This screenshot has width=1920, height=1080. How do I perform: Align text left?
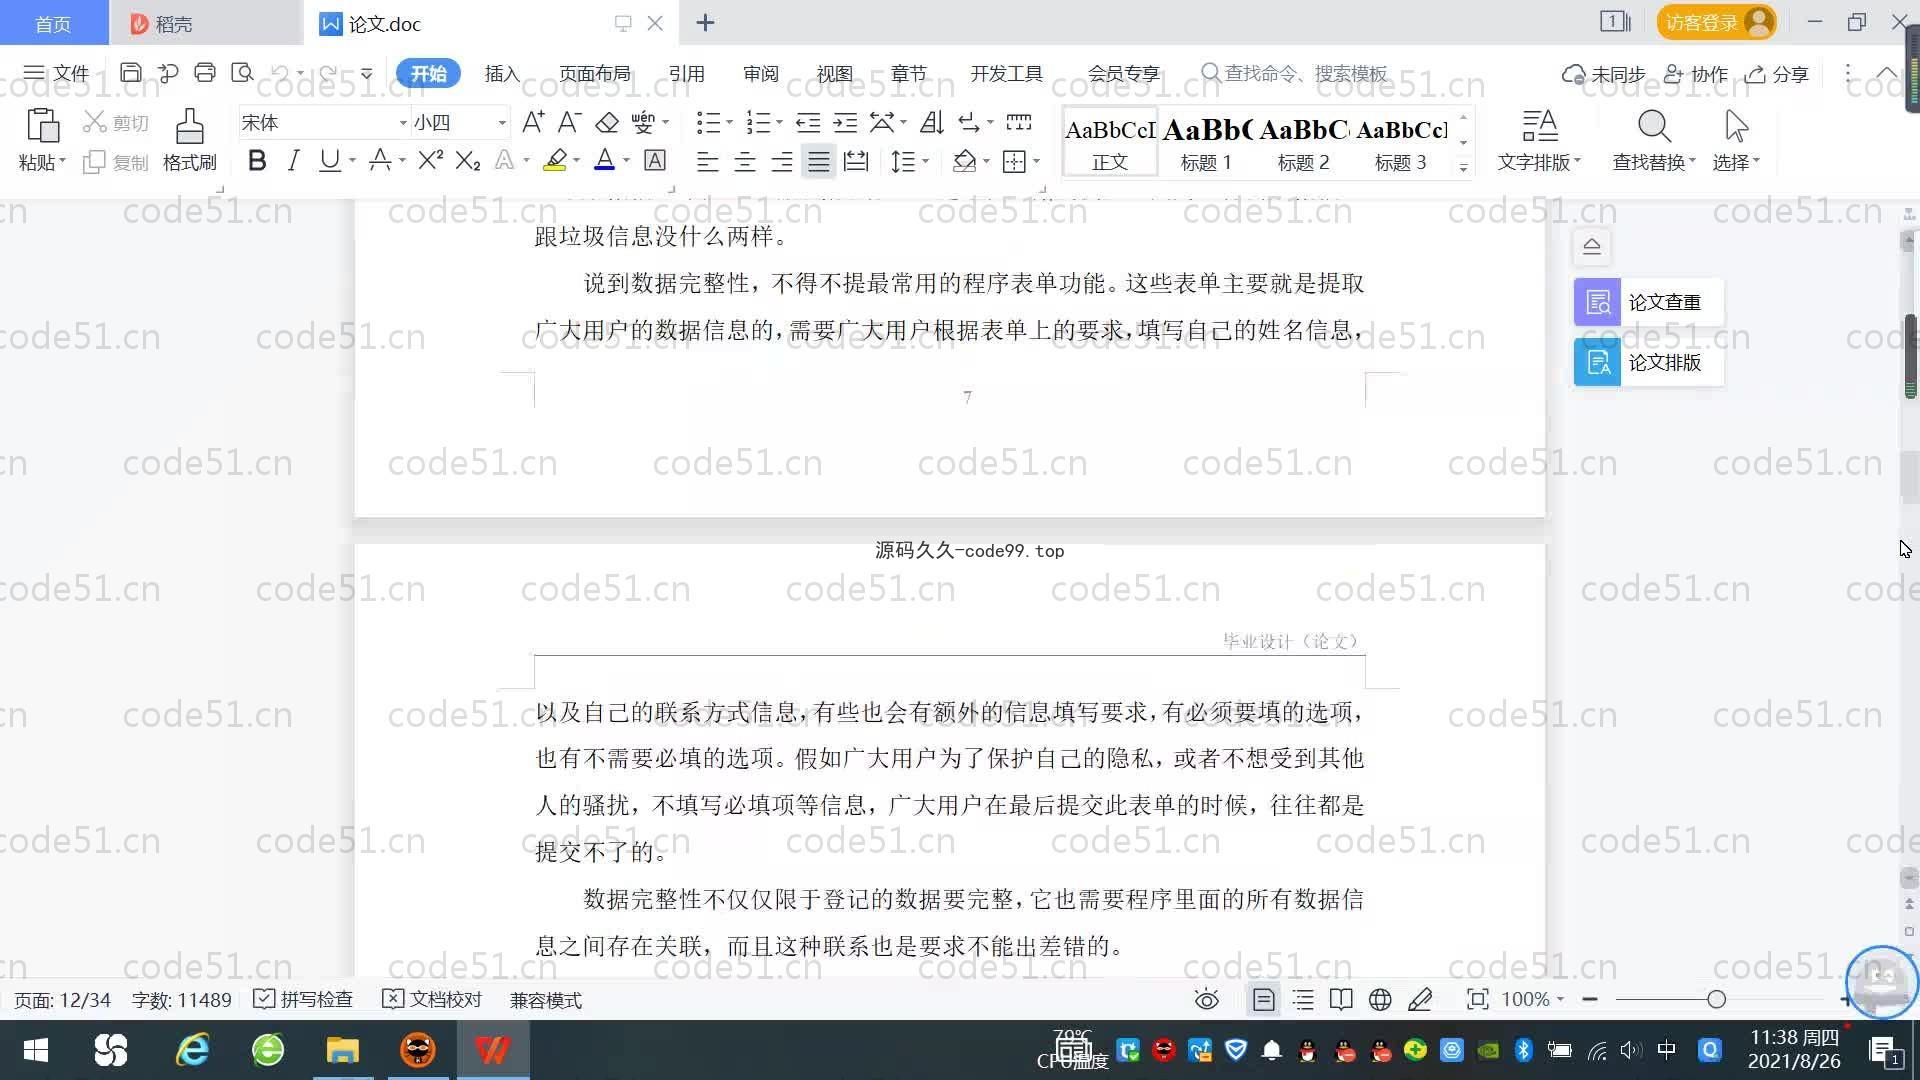[707, 161]
